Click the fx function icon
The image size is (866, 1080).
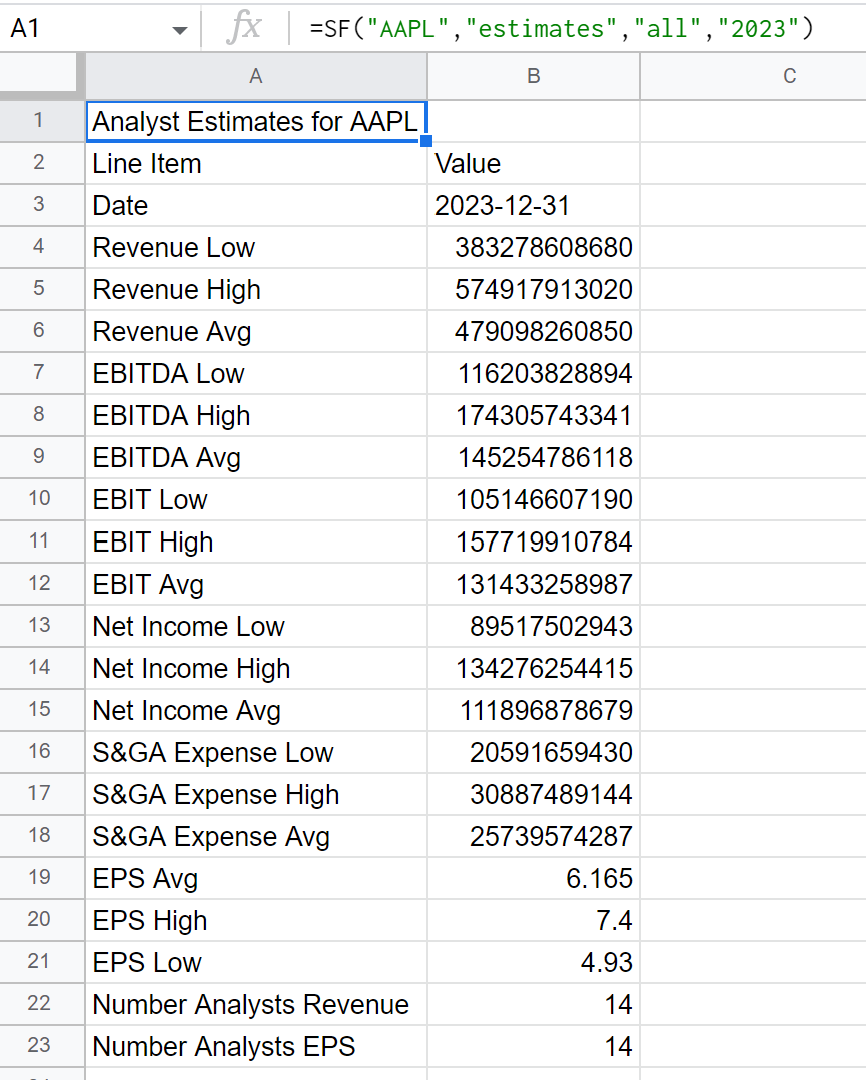[x=244, y=28]
